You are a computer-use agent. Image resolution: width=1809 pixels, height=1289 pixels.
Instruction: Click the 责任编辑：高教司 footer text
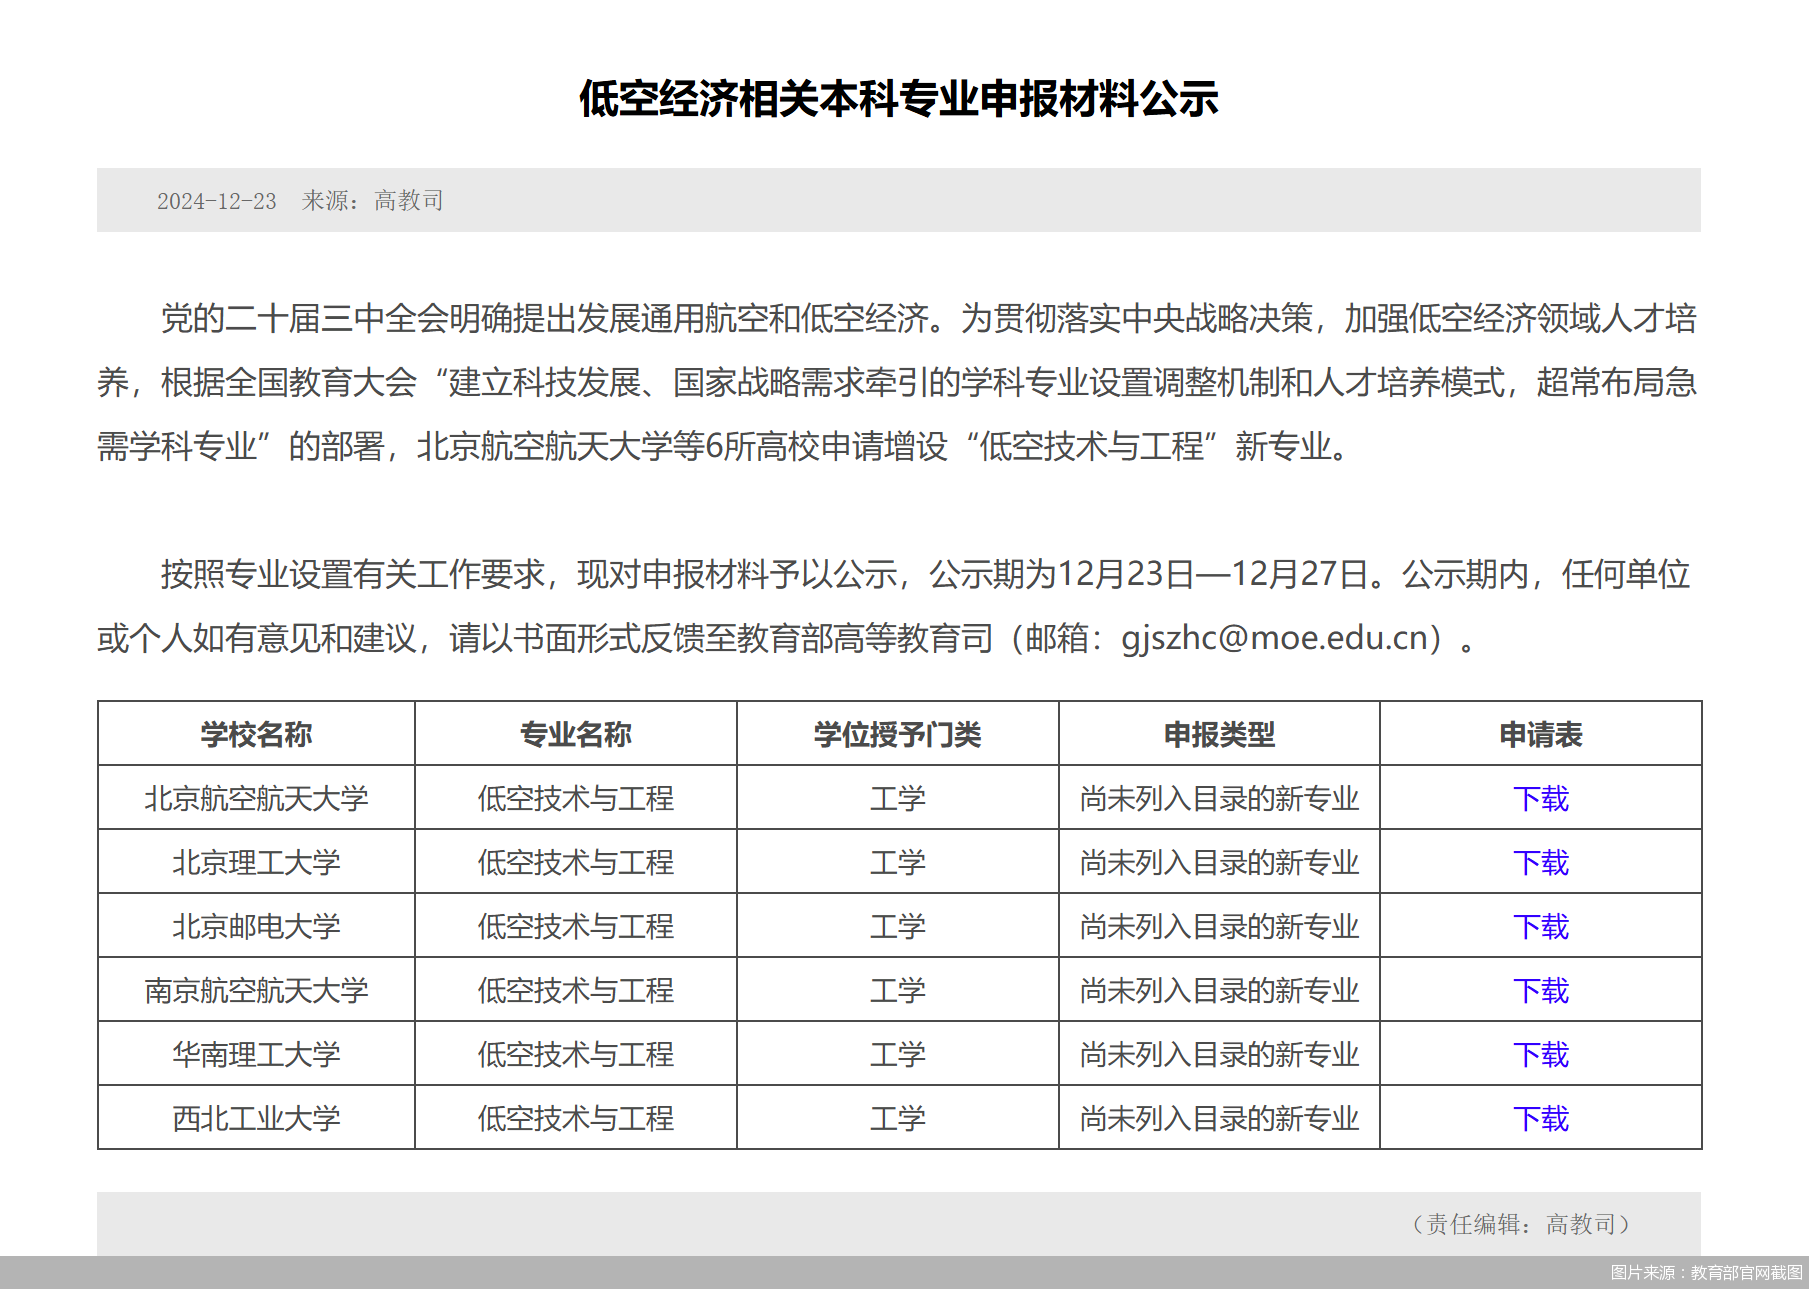pyautogui.click(x=1520, y=1224)
